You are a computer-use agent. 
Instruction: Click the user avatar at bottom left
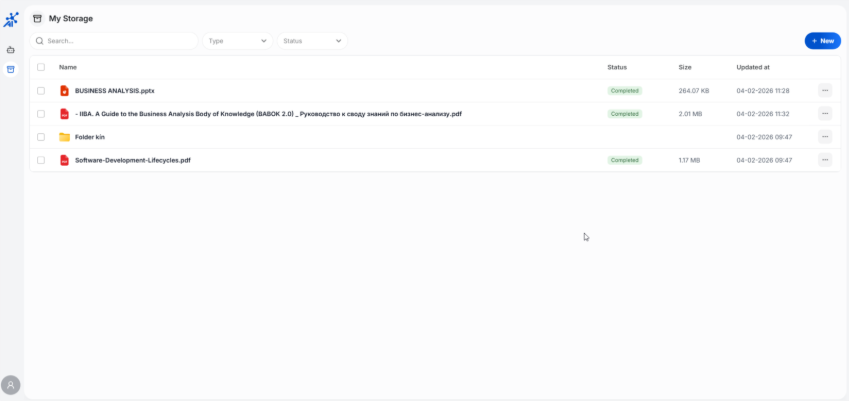11,385
